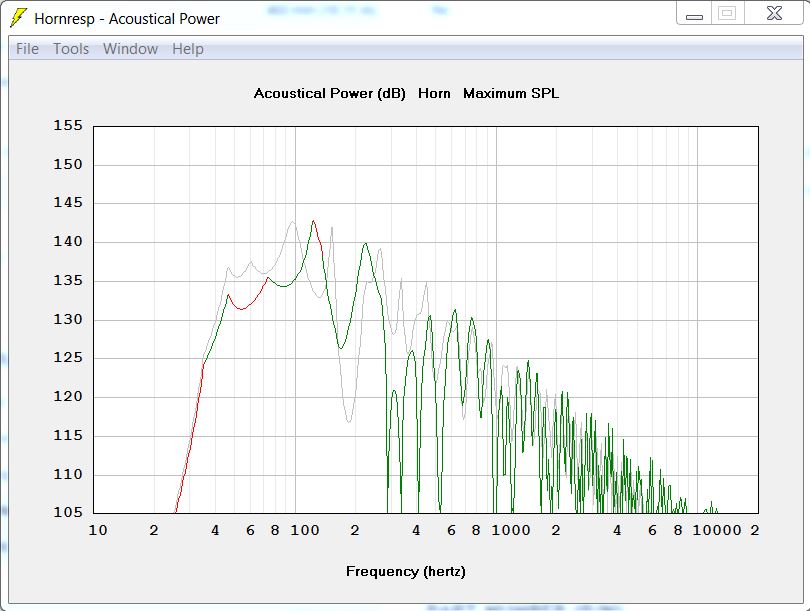Click the 100 label on frequency axis
The width and height of the screenshot is (810, 611).
305,530
